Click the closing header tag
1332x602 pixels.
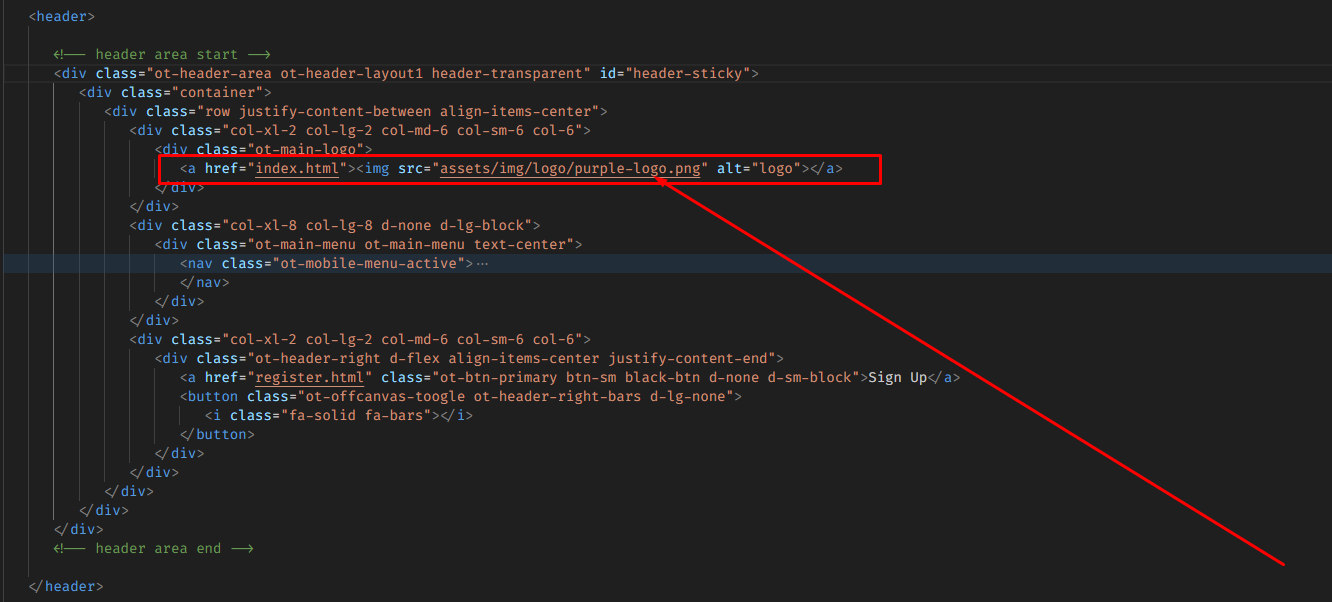click(66, 586)
